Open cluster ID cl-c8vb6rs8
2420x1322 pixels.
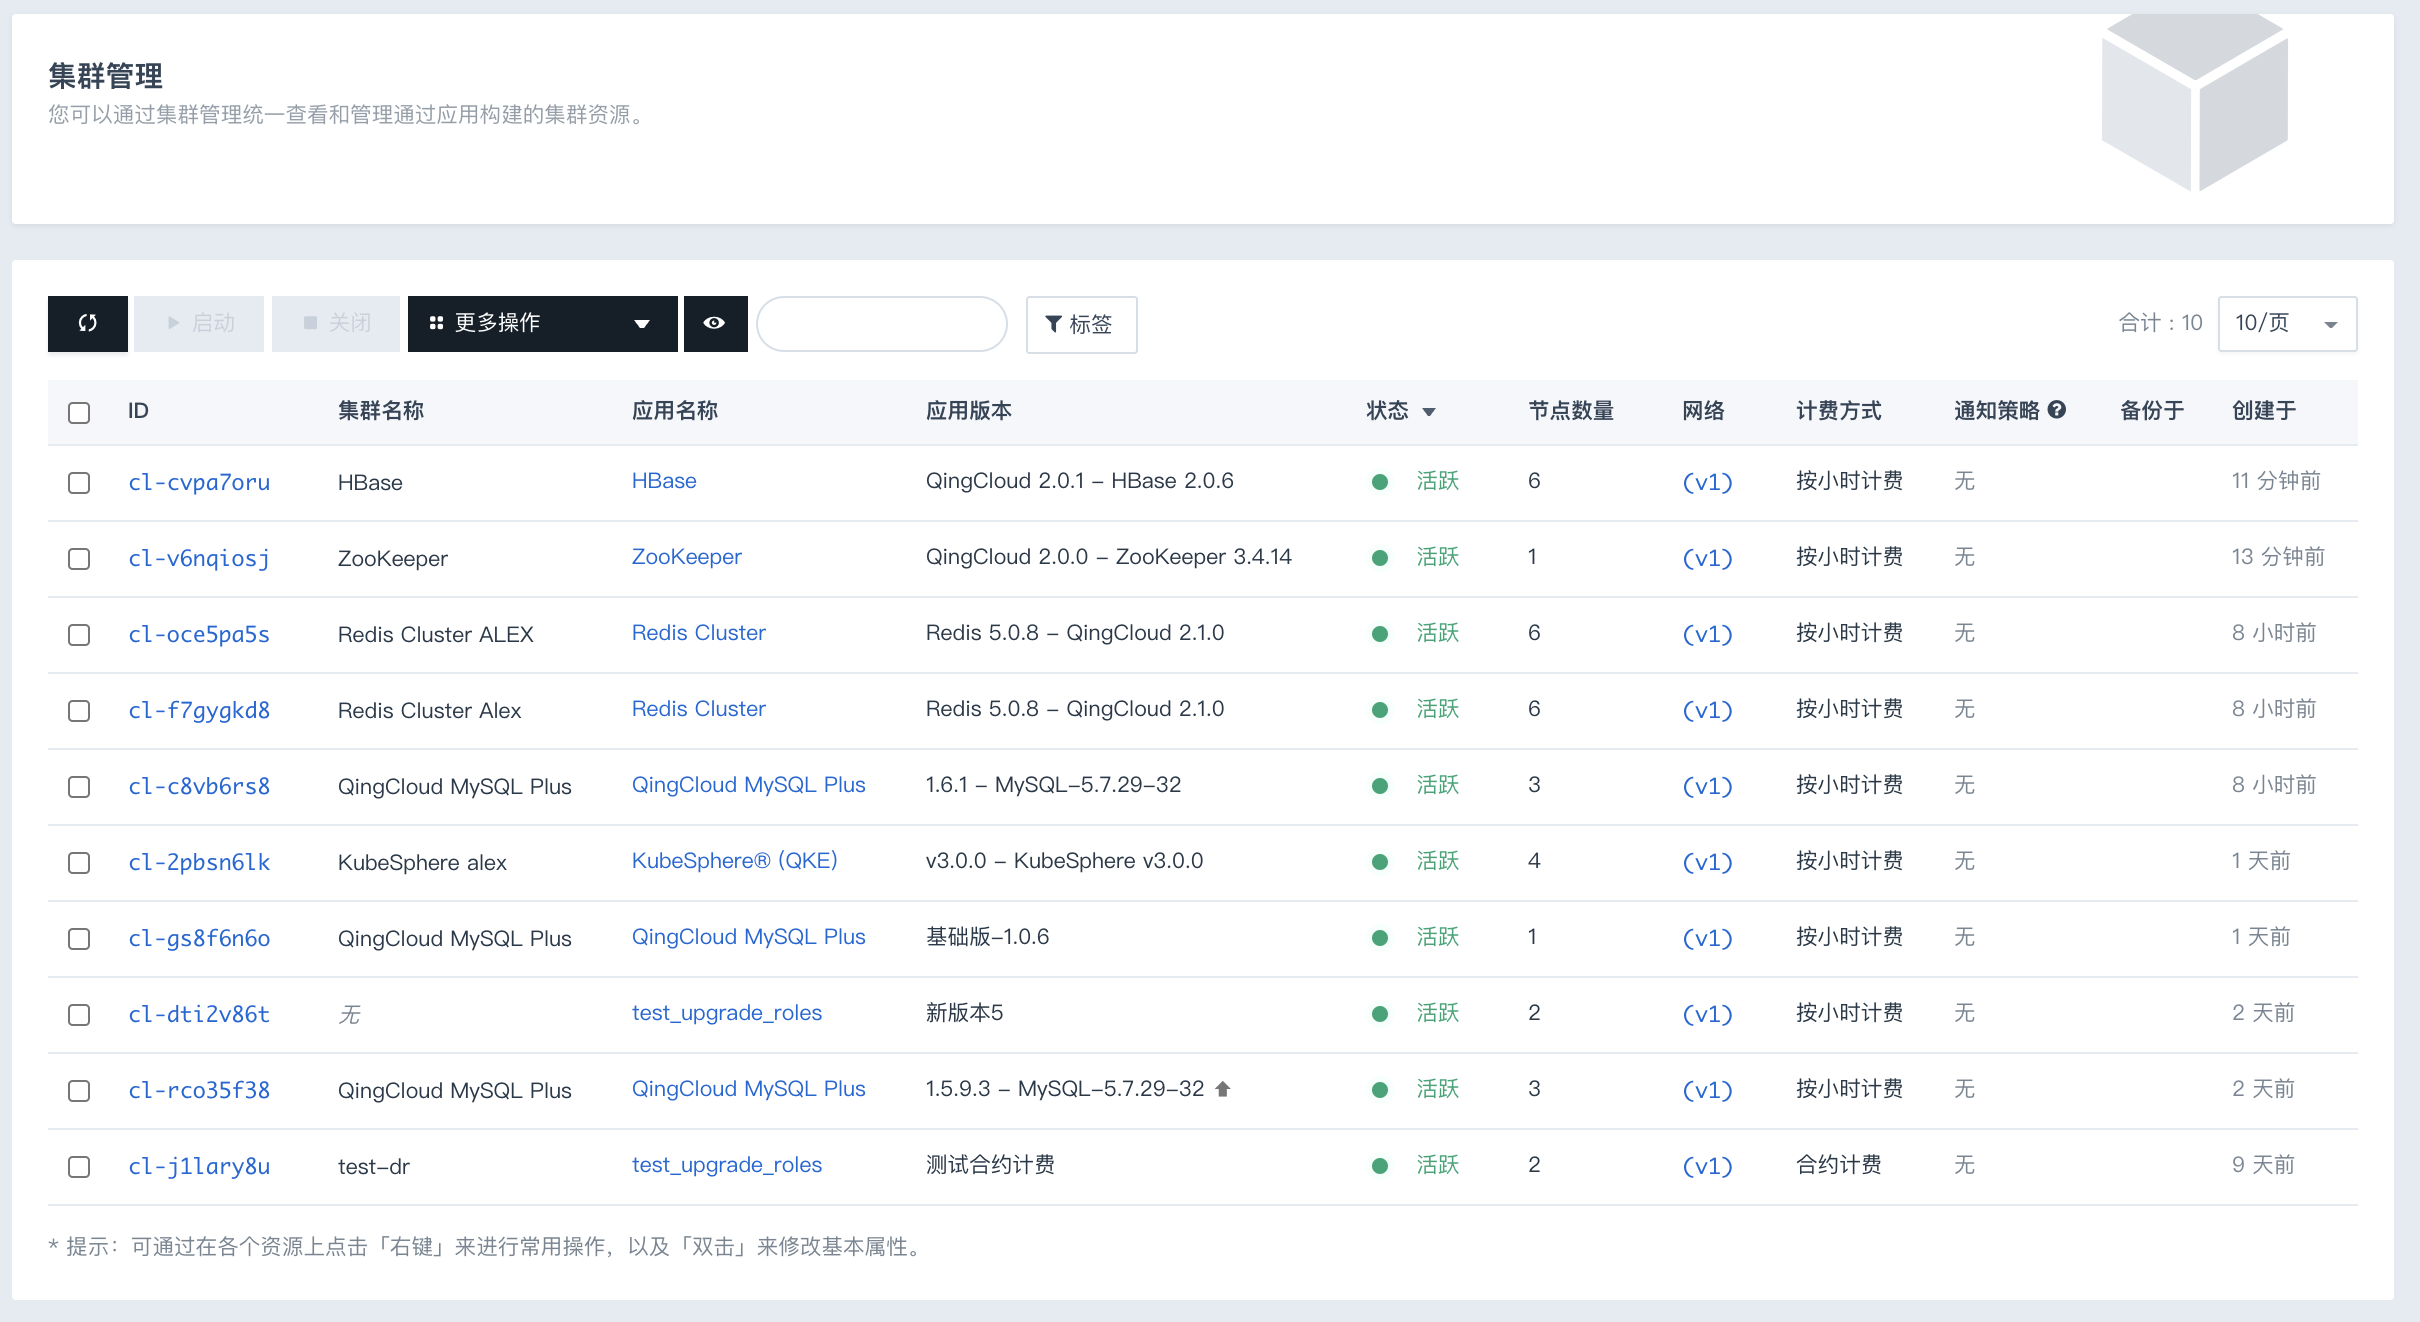[199, 786]
